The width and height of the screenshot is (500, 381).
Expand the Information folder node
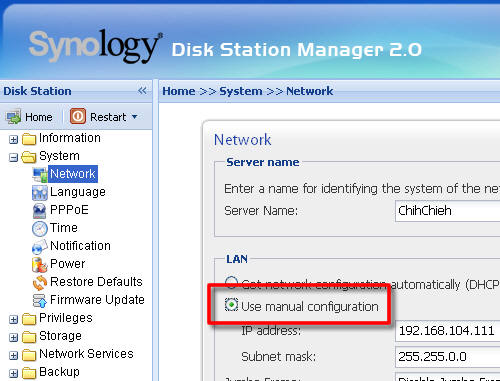(13, 139)
